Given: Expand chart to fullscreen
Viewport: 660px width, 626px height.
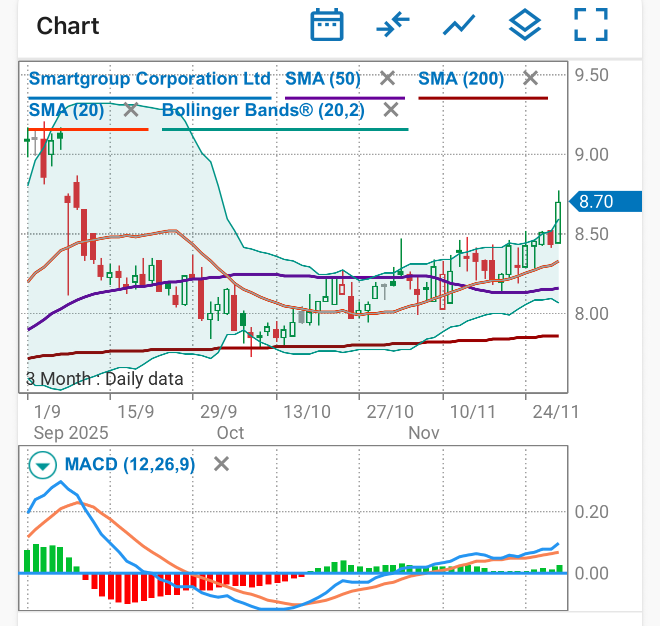Looking at the screenshot, I should click(591, 25).
